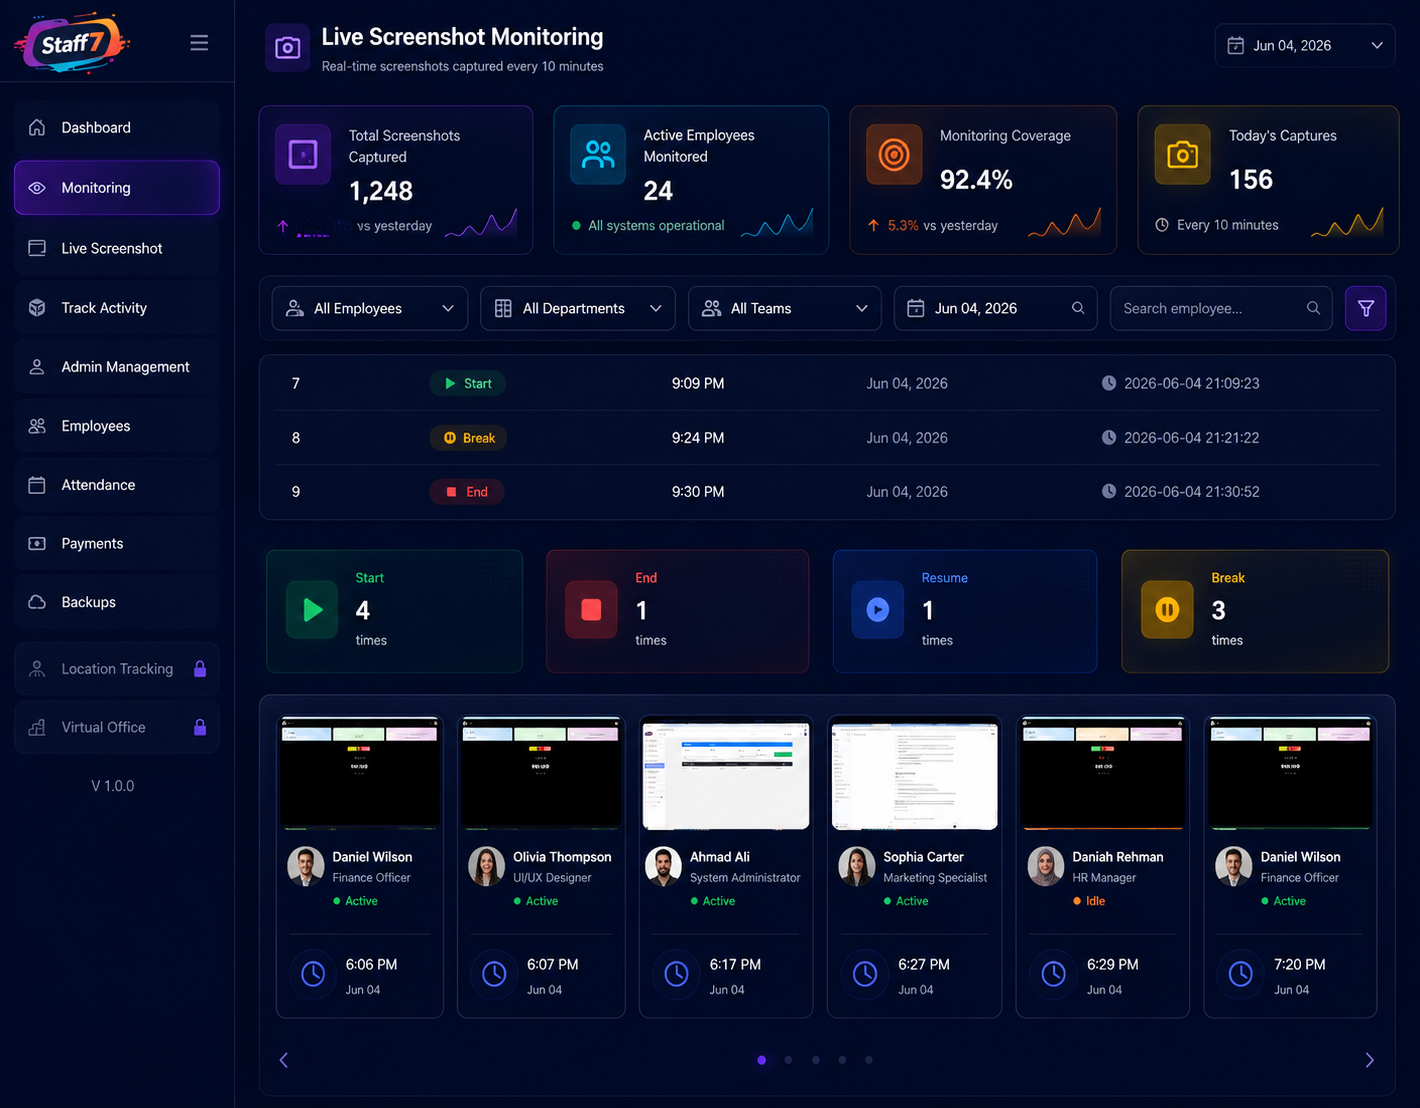Click All systems operational status text
1420x1108 pixels.
coord(656,226)
